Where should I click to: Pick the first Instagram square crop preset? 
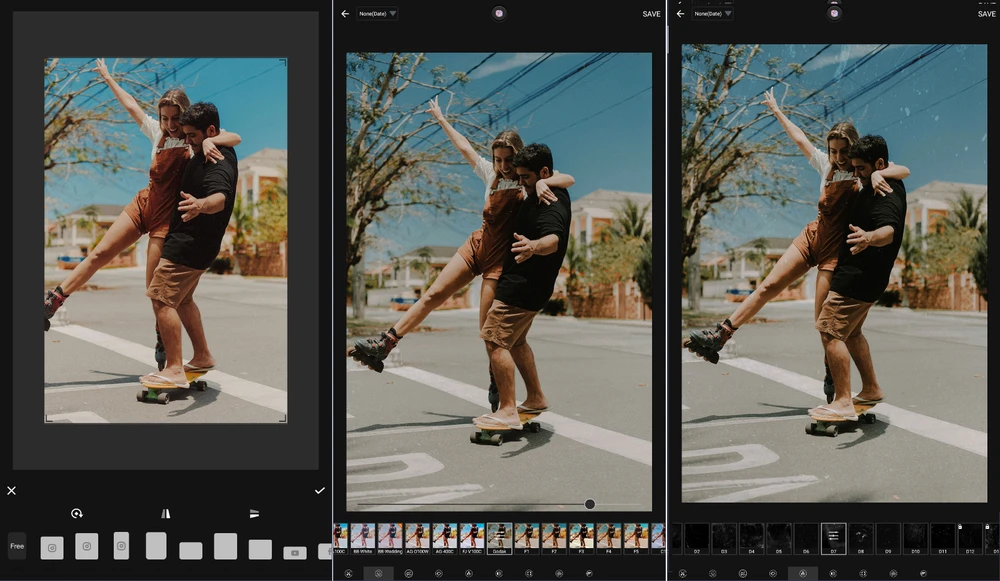click(x=52, y=547)
